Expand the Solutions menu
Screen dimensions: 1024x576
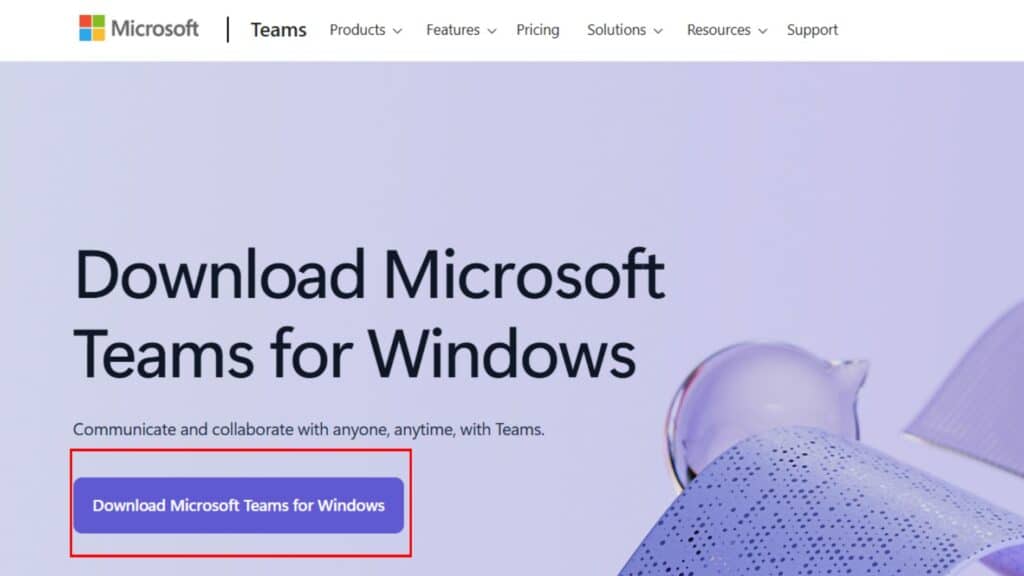(x=624, y=30)
